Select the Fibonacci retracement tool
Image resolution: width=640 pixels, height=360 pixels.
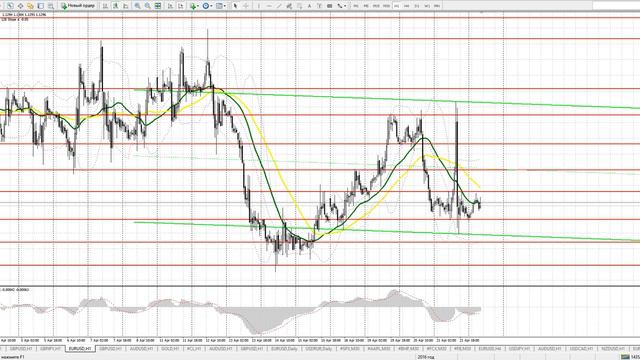(x=300, y=6)
